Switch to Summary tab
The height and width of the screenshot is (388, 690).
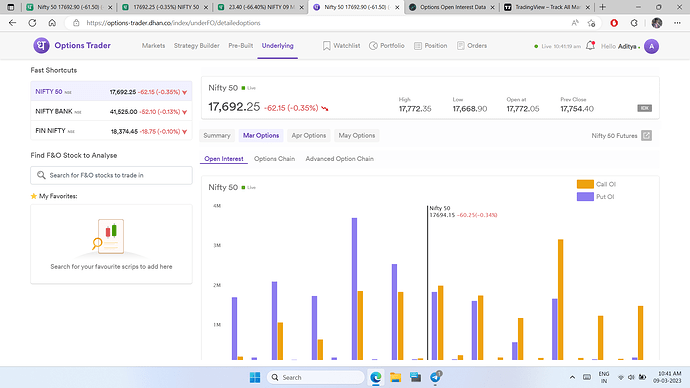pos(217,135)
